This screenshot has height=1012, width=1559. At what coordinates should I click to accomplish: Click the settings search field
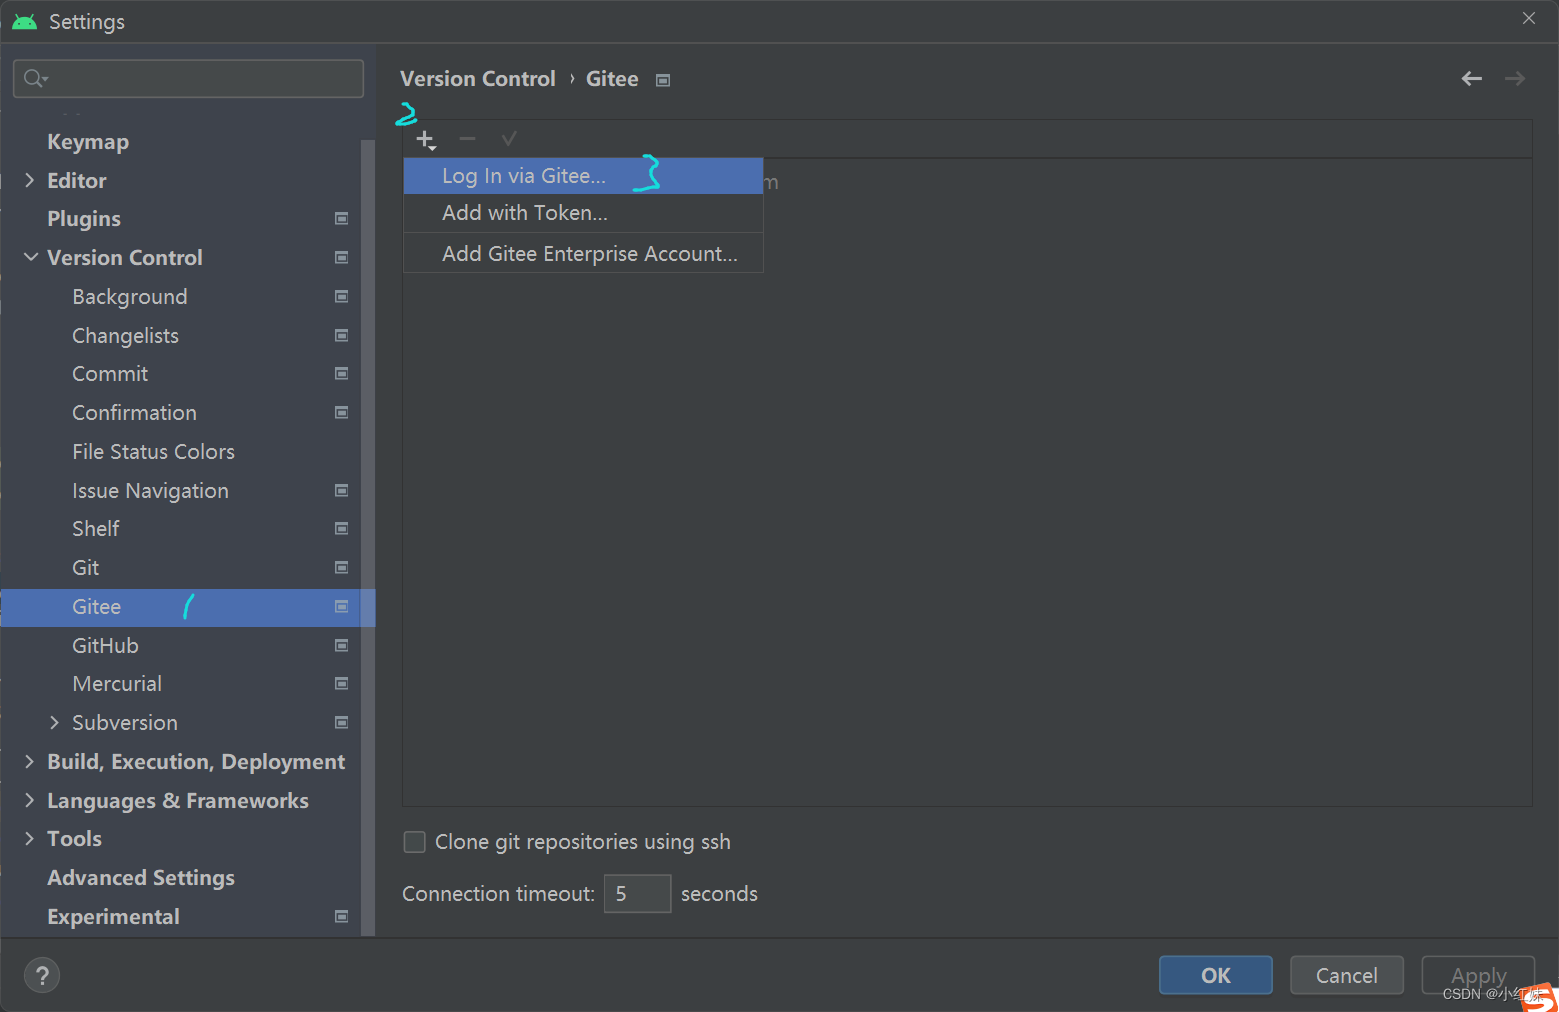coord(188,78)
